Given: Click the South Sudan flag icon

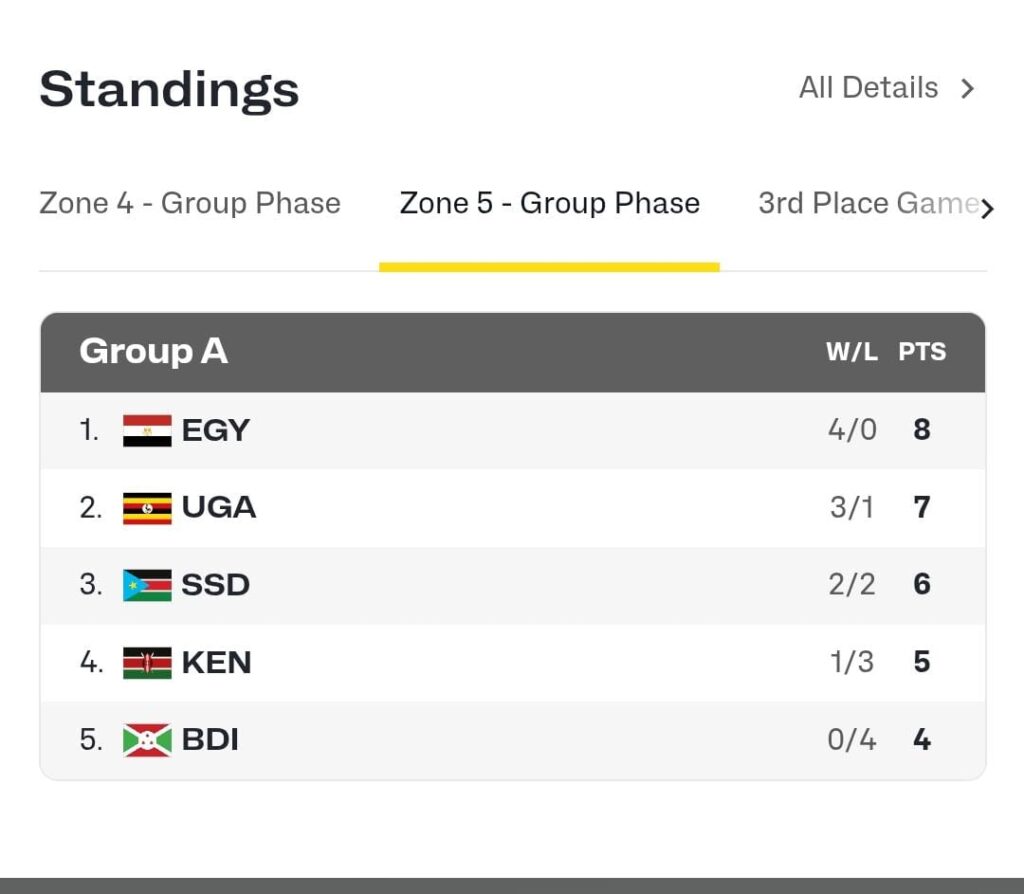Looking at the screenshot, I should 147,585.
